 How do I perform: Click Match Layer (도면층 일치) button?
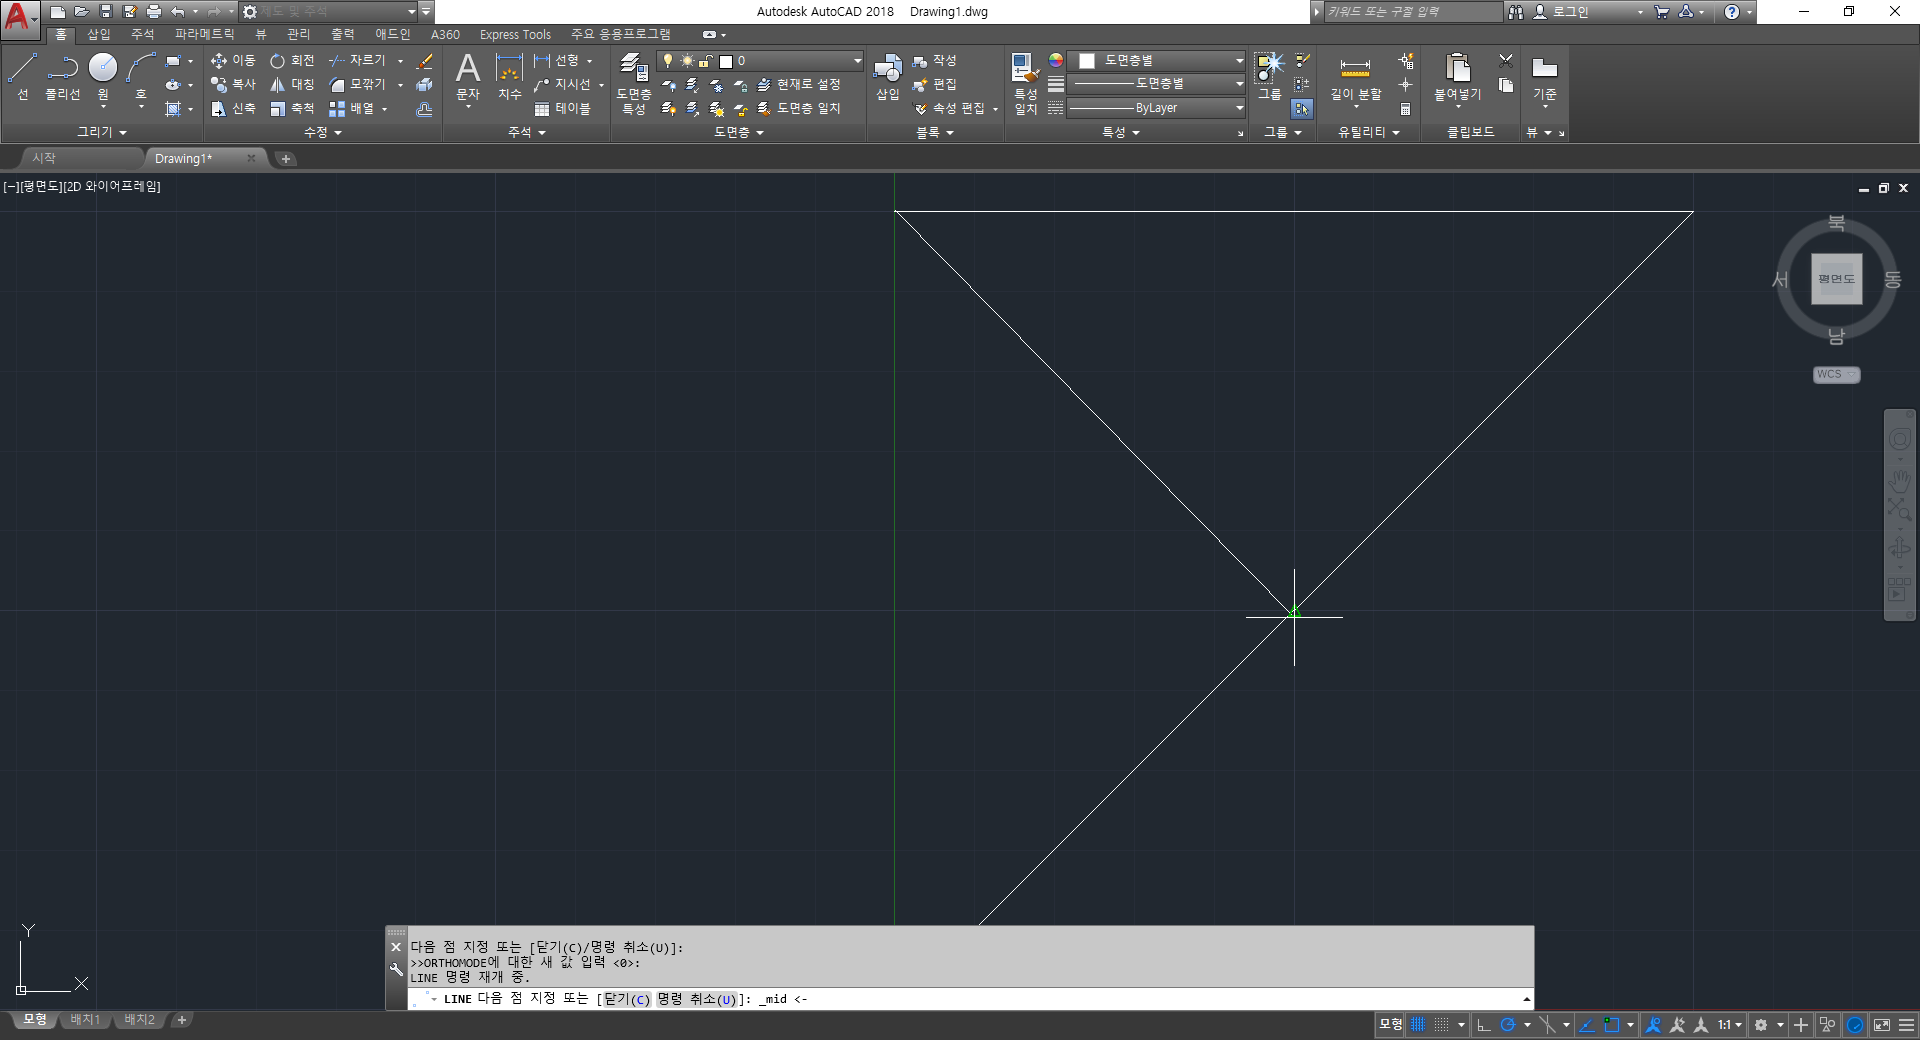798,109
